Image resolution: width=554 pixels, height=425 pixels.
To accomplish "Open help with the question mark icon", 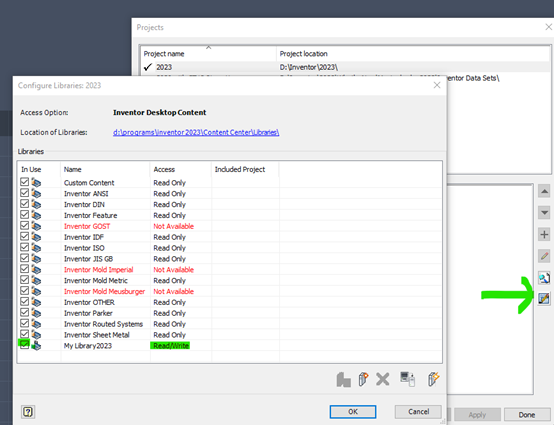I will point(28,412).
